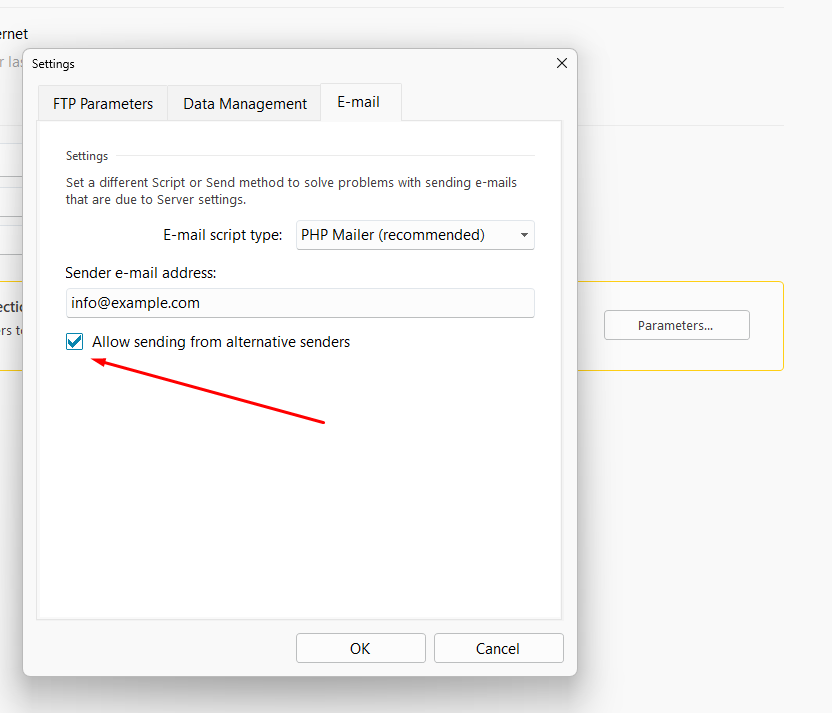
Task: Close the Settings dialog with X
Action: (561, 63)
